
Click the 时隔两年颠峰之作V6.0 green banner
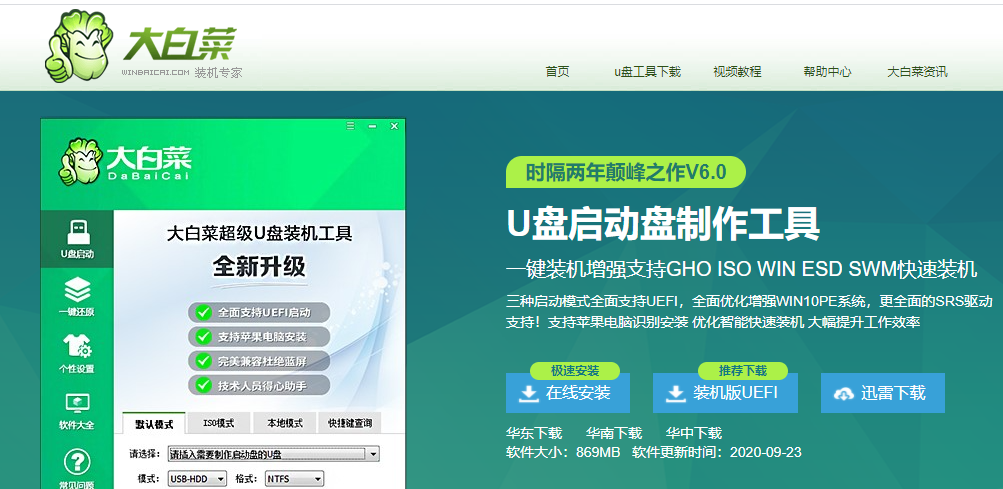(625, 171)
